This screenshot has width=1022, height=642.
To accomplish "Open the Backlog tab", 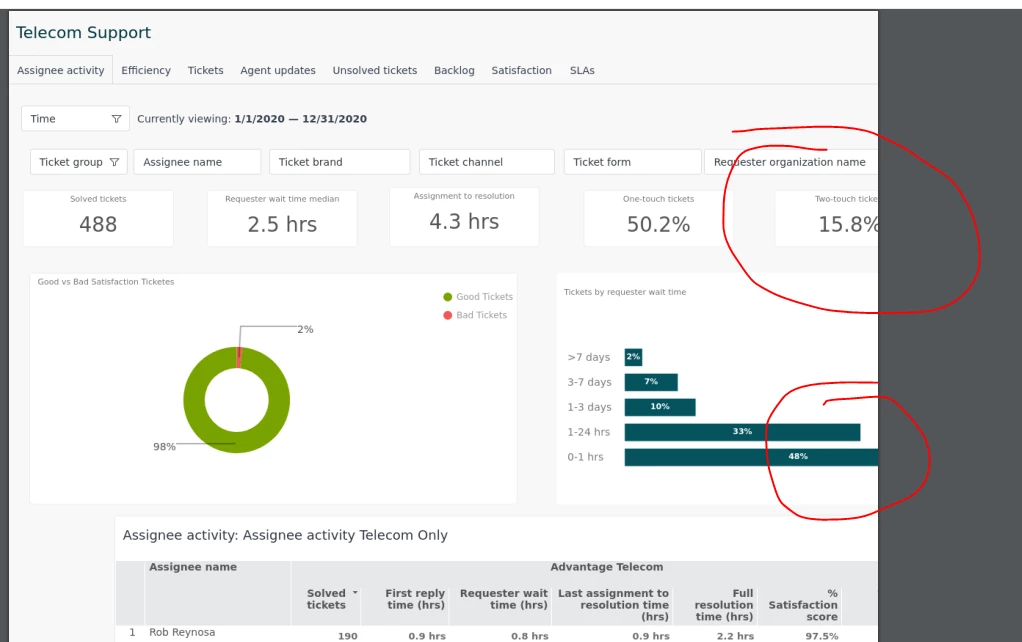I will coord(454,70).
